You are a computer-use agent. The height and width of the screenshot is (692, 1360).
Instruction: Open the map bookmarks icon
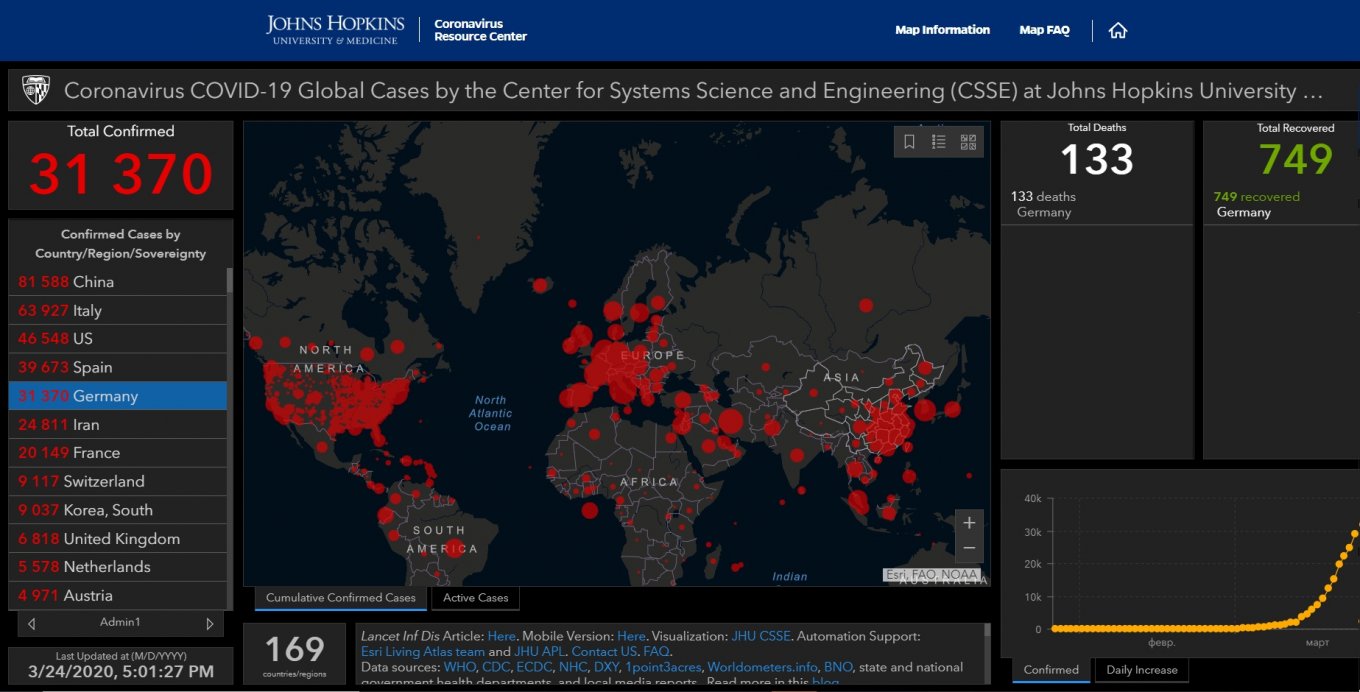909,142
